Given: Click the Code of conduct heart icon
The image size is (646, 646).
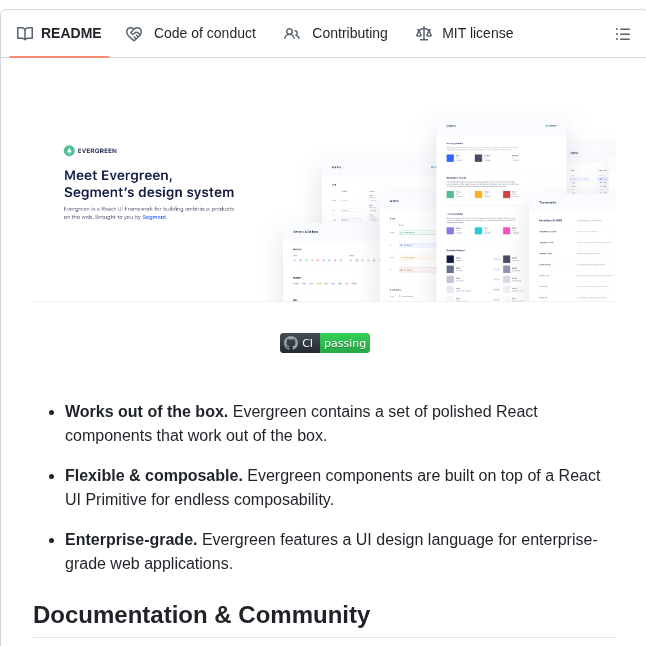Looking at the screenshot, I should pos(134,34).
